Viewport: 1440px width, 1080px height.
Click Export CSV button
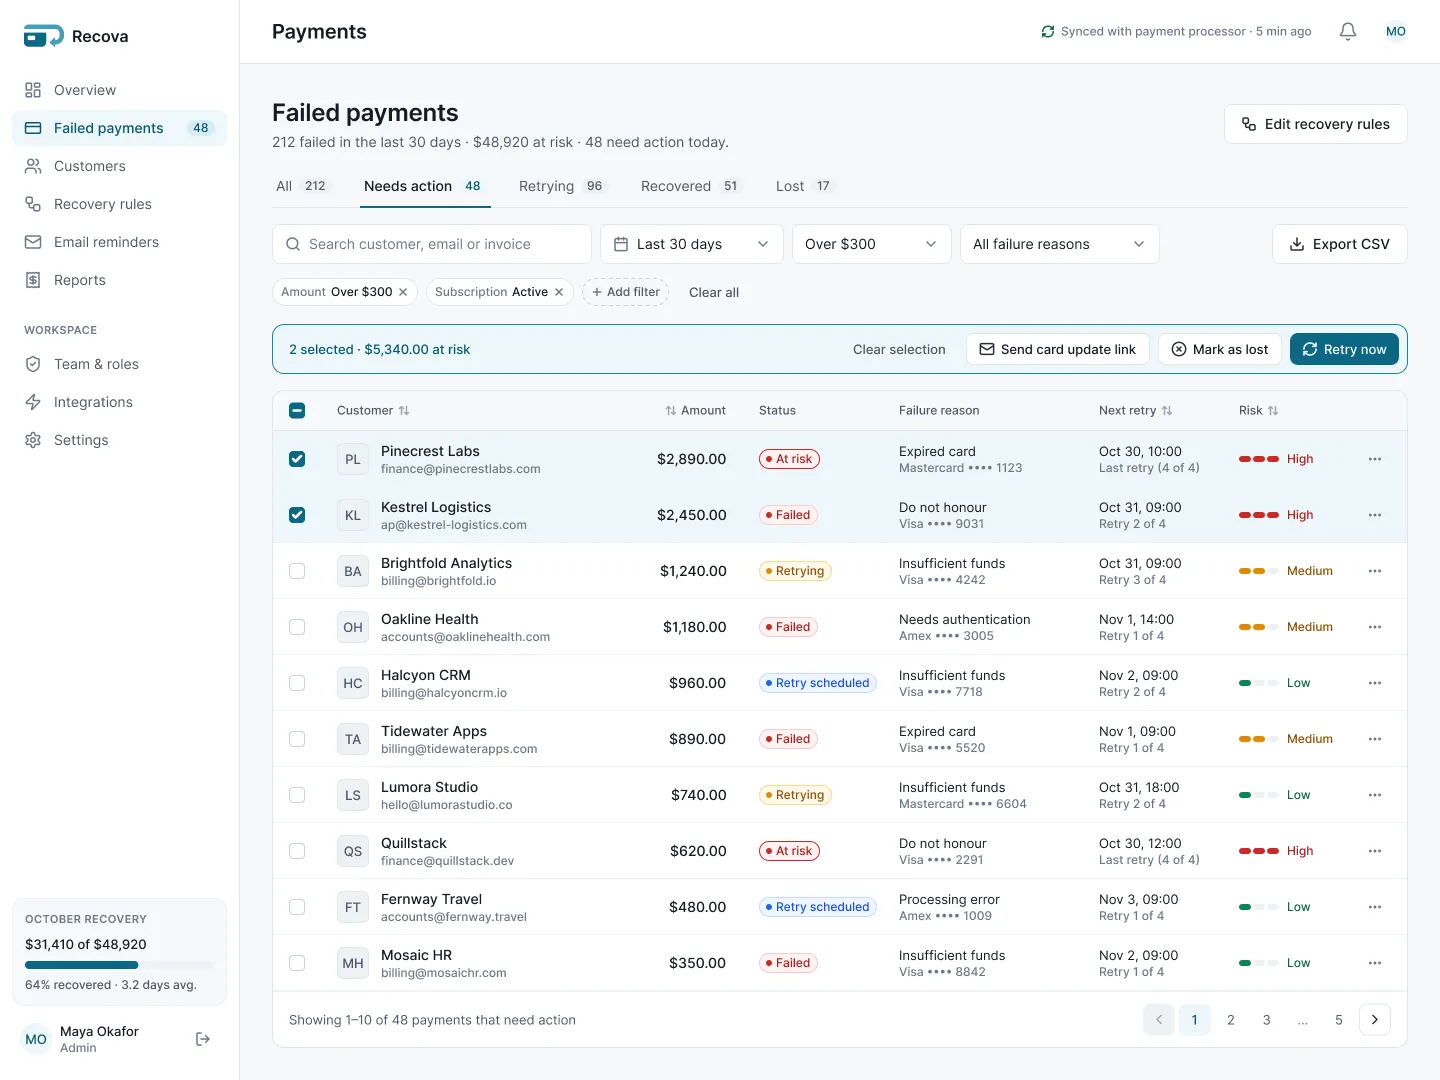pyautogui.click(x=1340, y=244)
